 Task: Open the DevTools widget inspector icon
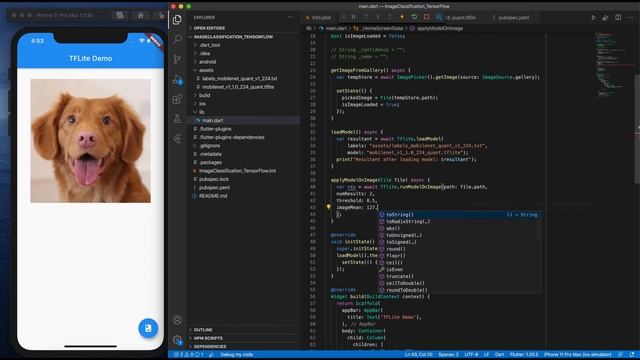(x=439, y=17)
